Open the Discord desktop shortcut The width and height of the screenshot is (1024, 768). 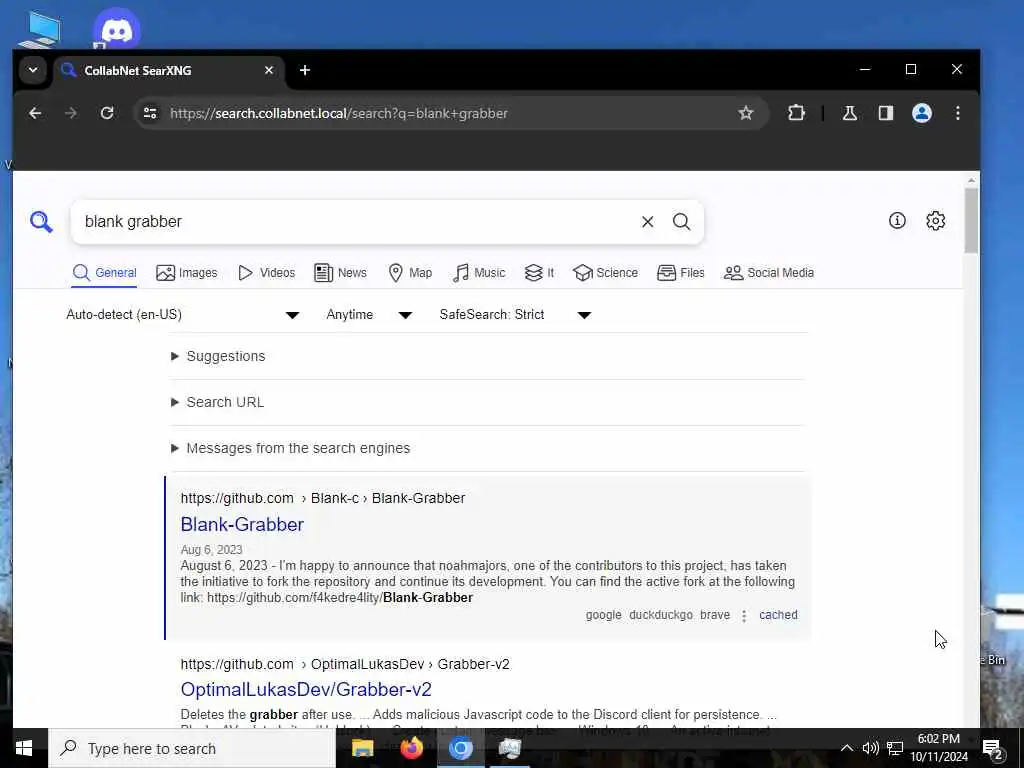116,29
